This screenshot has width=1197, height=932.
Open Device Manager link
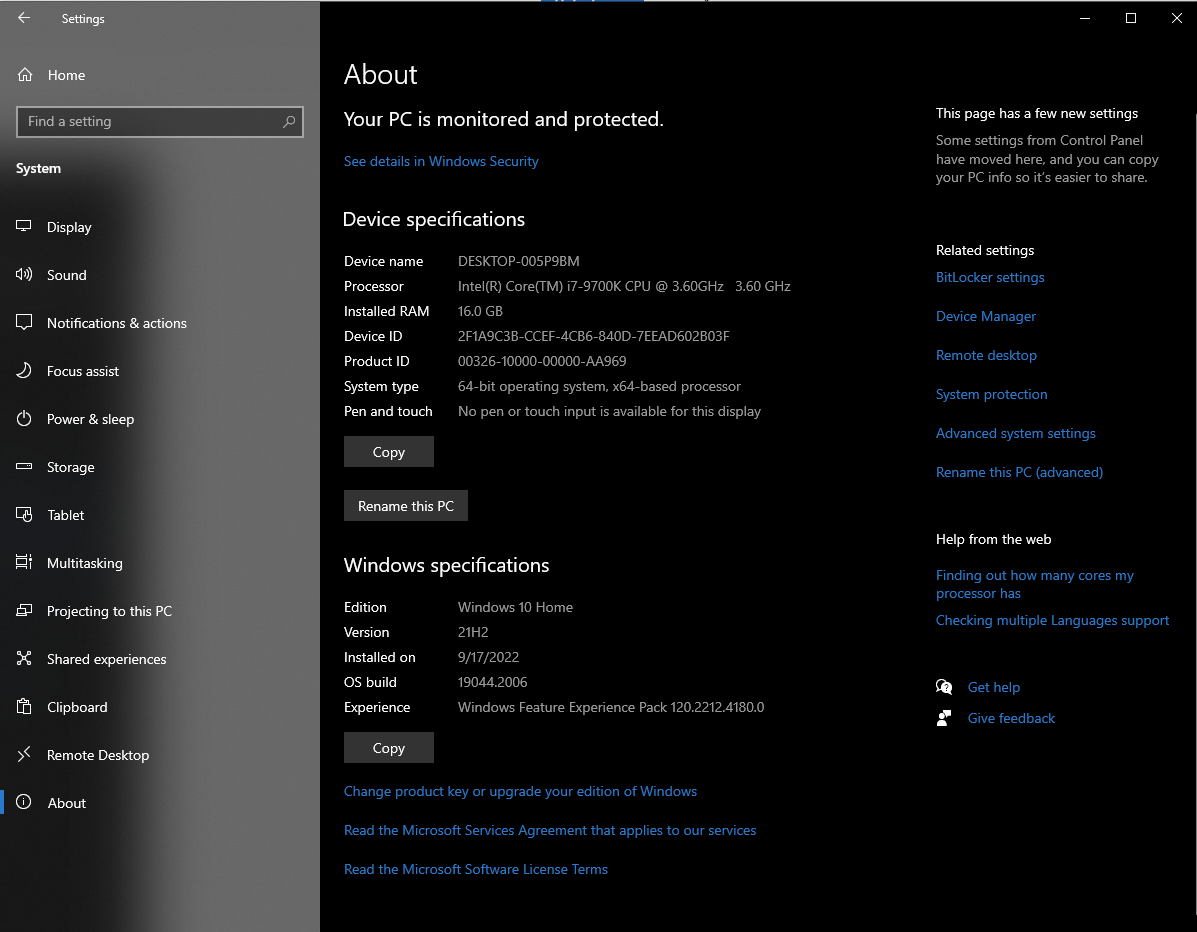[986, 316]
